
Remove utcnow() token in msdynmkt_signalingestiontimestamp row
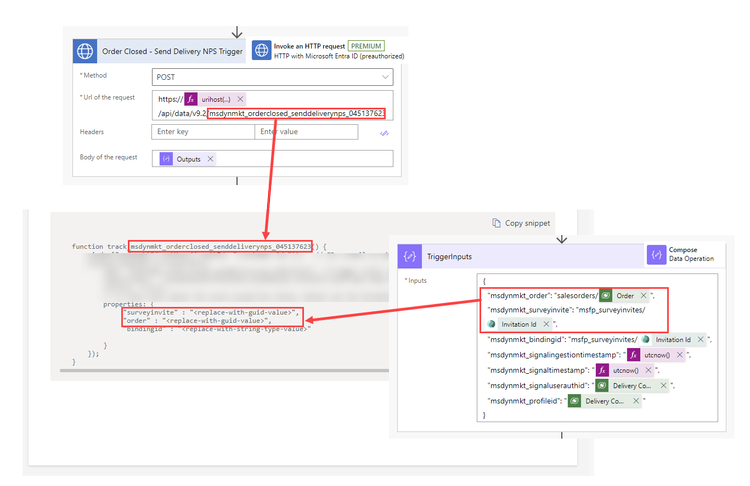tap(679, 355)
